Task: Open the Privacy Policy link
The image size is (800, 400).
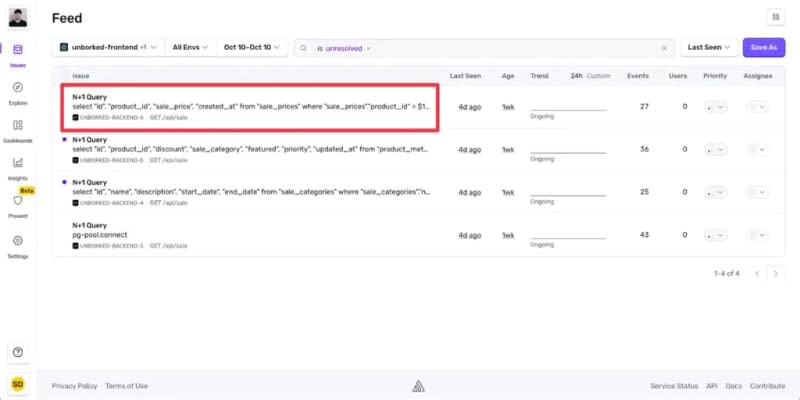Action: point(74,386)
